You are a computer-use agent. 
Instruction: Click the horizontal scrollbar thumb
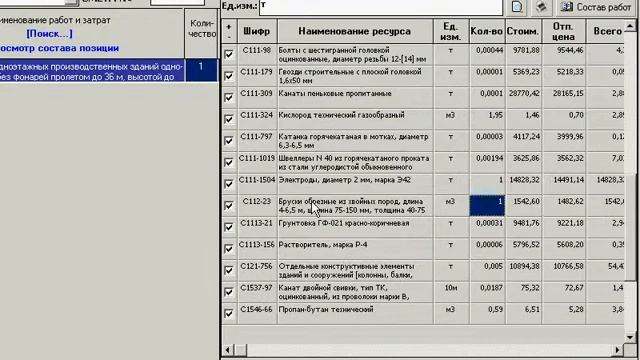(x=241, y=350)
